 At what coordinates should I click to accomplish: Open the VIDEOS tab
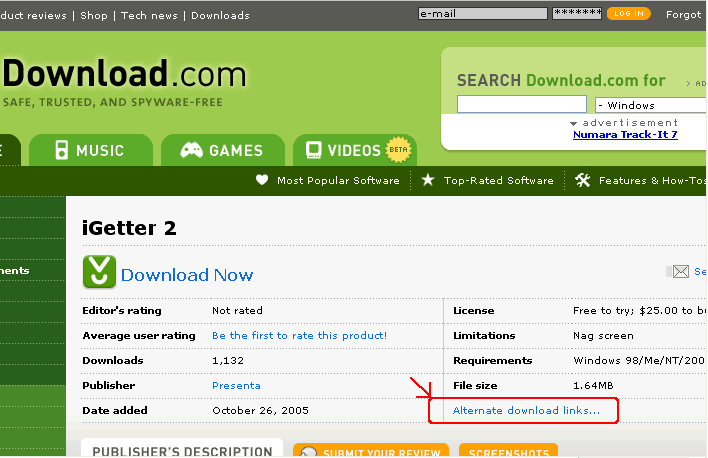354,150
